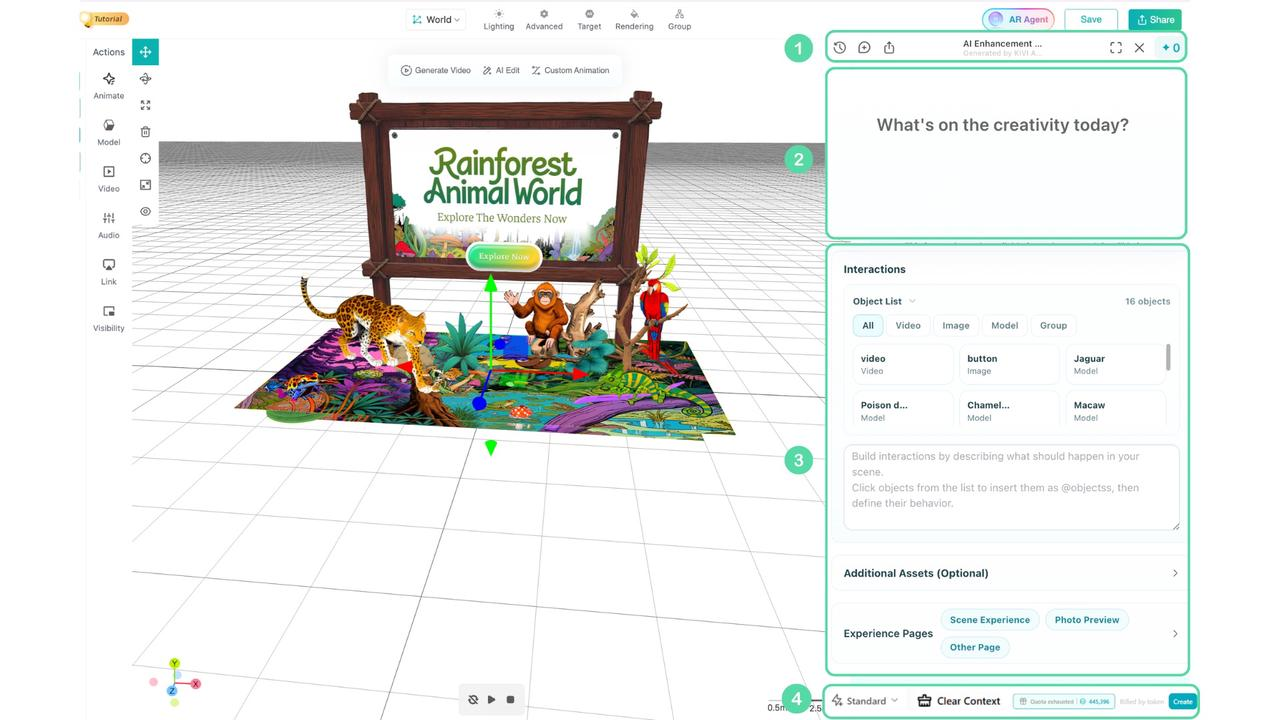
Task: Expand AI panel to fullscreen
Action: [1116, 47]
